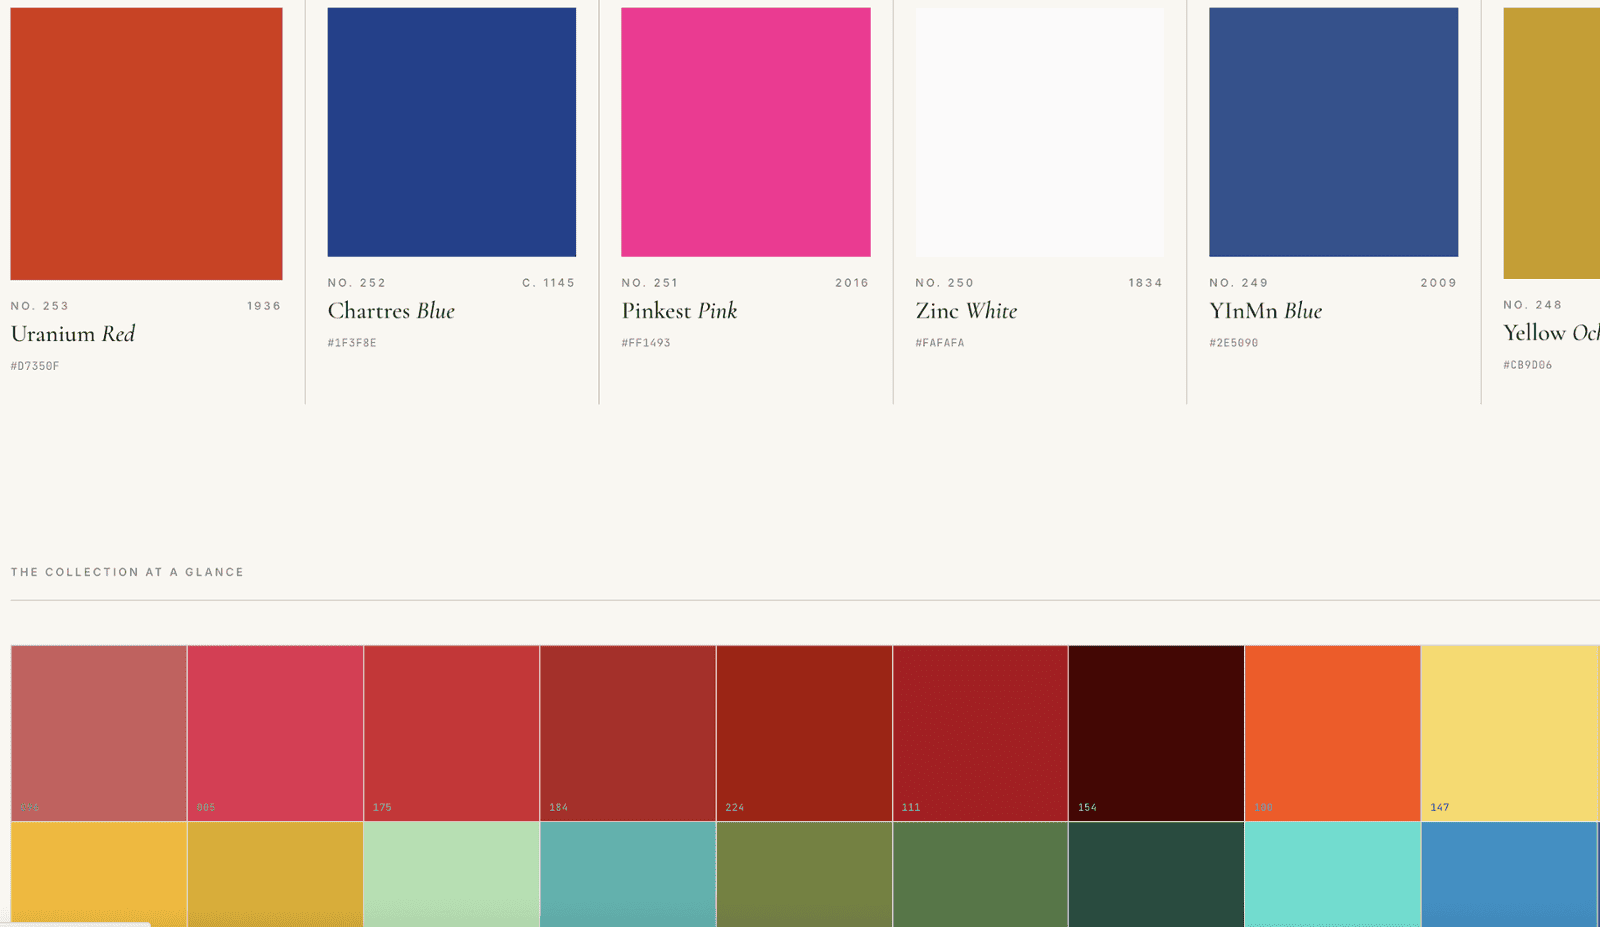Choose the bright turquoise grid swatch
1600x927 pixels.
click(1333, 874)
